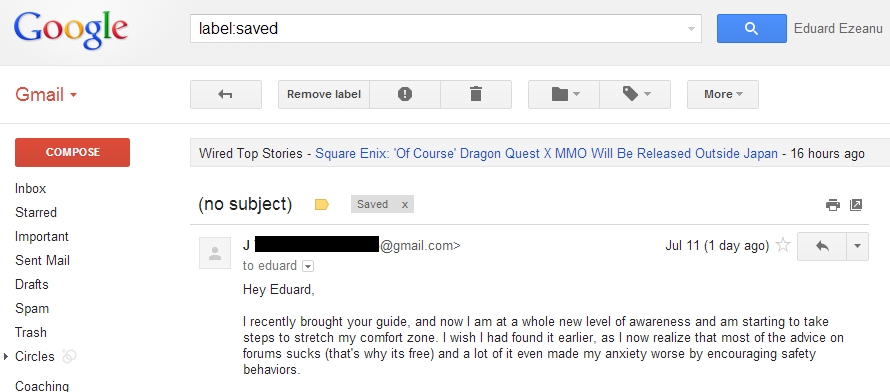Show details arrow next to 'to eduard'
This screenshot has height=392, width=890.
(x=308, y=266)
